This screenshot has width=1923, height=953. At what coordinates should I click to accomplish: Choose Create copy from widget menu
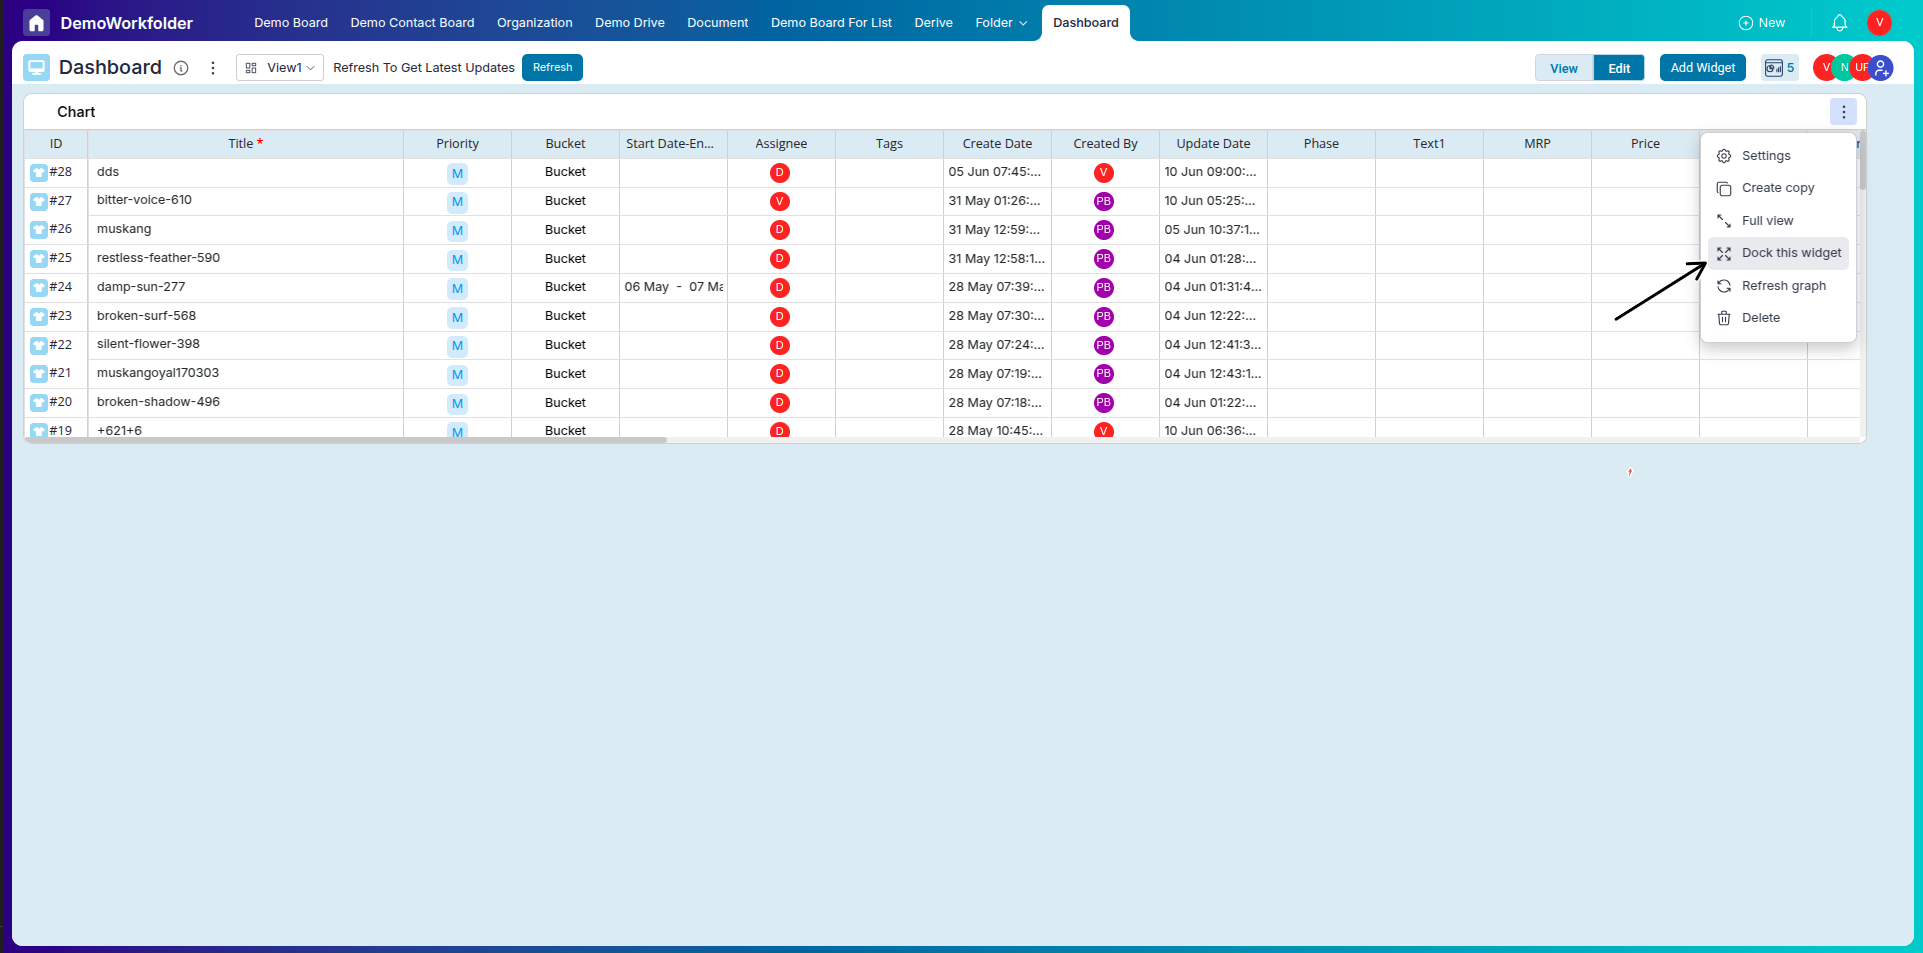[x=1778, y=188]
